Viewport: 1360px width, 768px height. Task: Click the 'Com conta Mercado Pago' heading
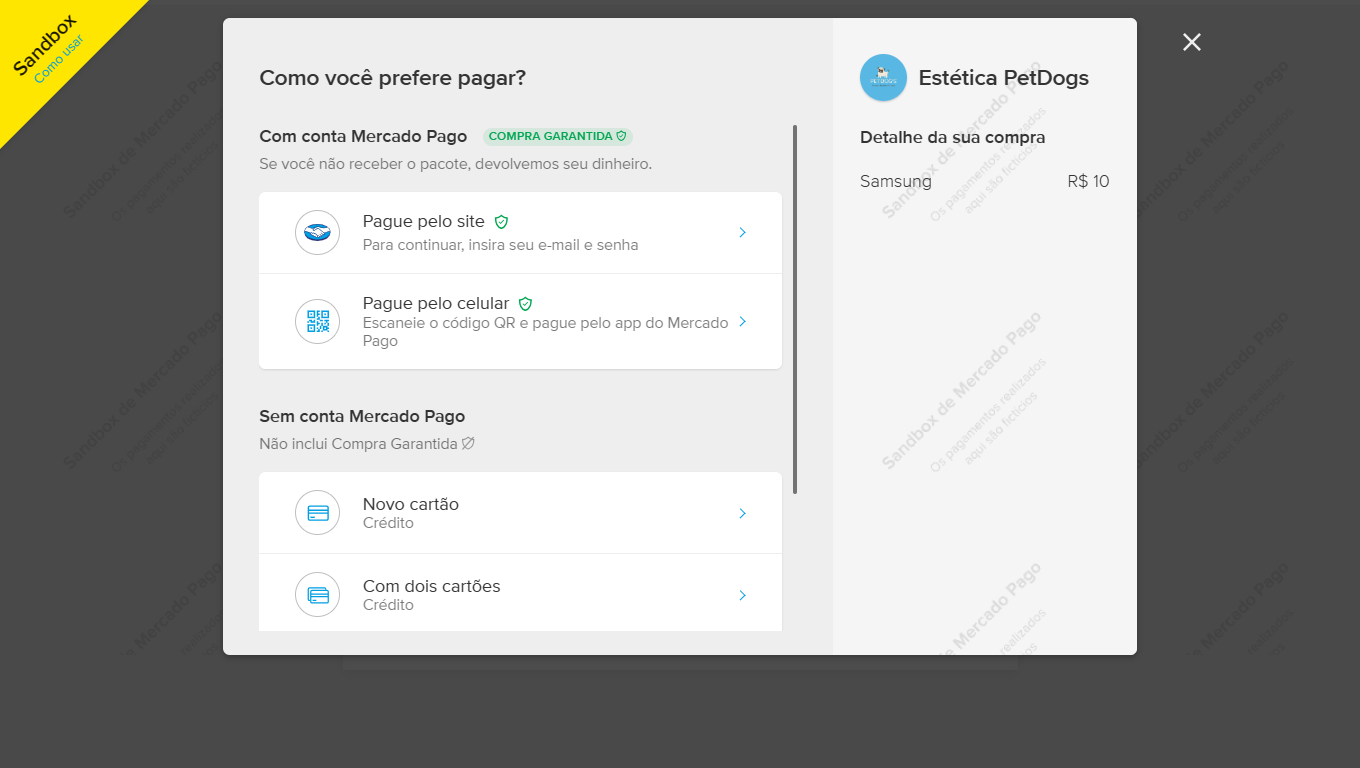(x=363, y=136)
